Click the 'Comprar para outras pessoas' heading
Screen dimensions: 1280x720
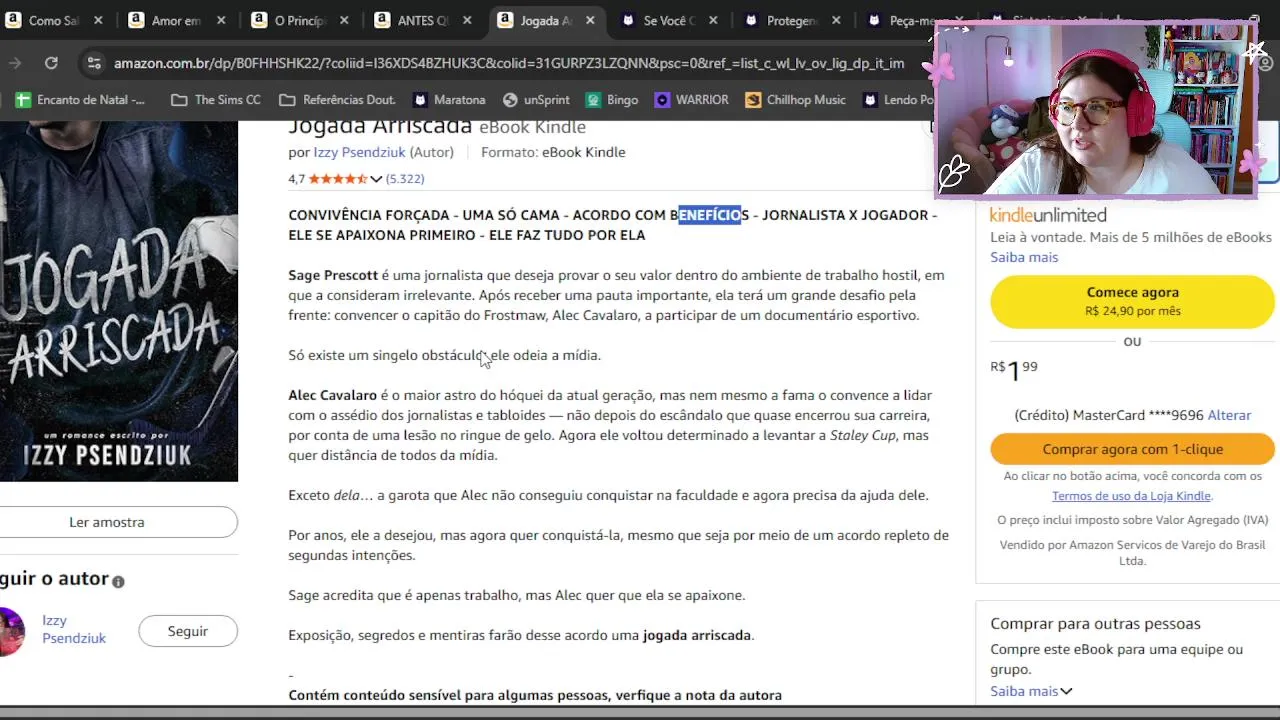1095,623
